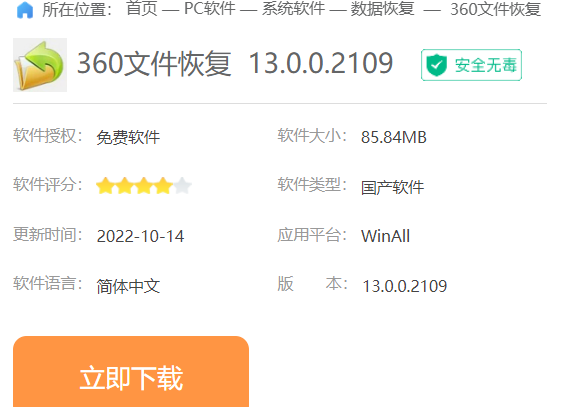Open the 系统软件 breadcrumb link
The image size is (572, 407).
coord(293,9)
